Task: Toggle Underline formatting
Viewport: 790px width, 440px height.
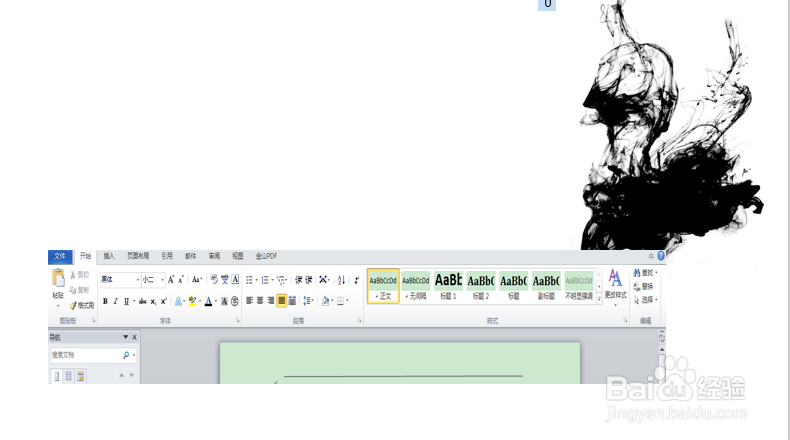Action: 126,301
